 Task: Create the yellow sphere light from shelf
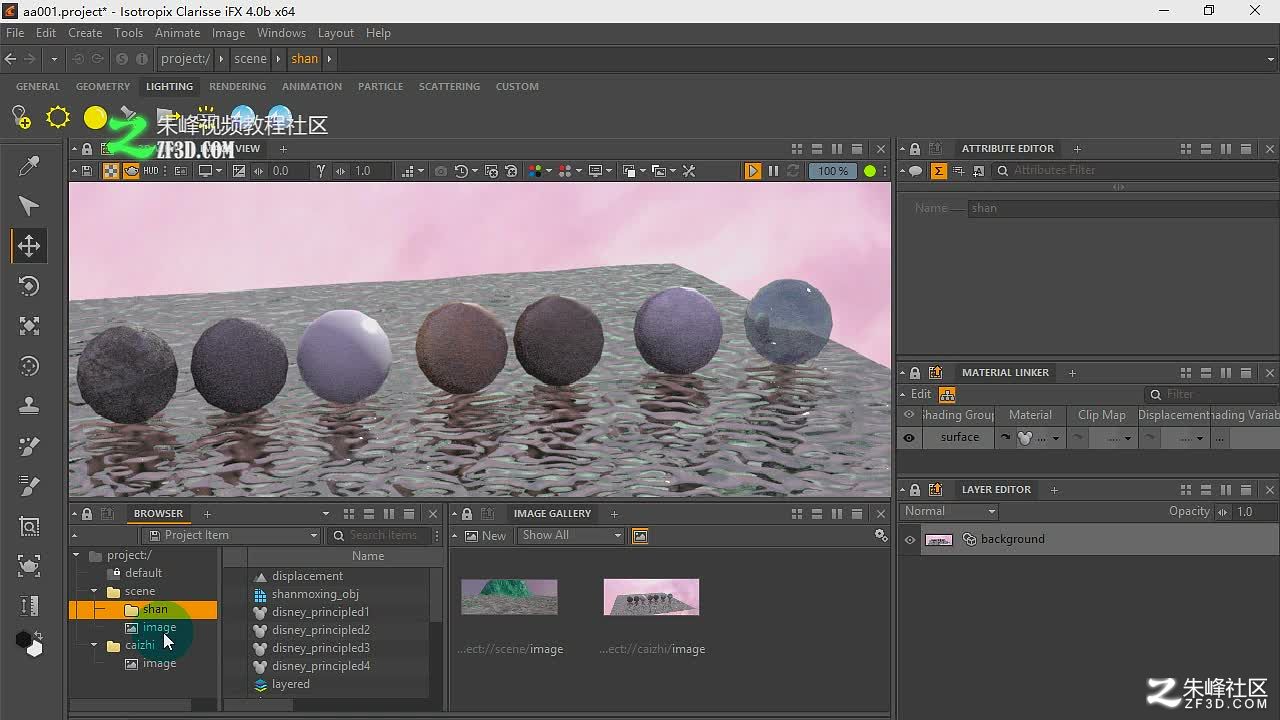[95, 118]
